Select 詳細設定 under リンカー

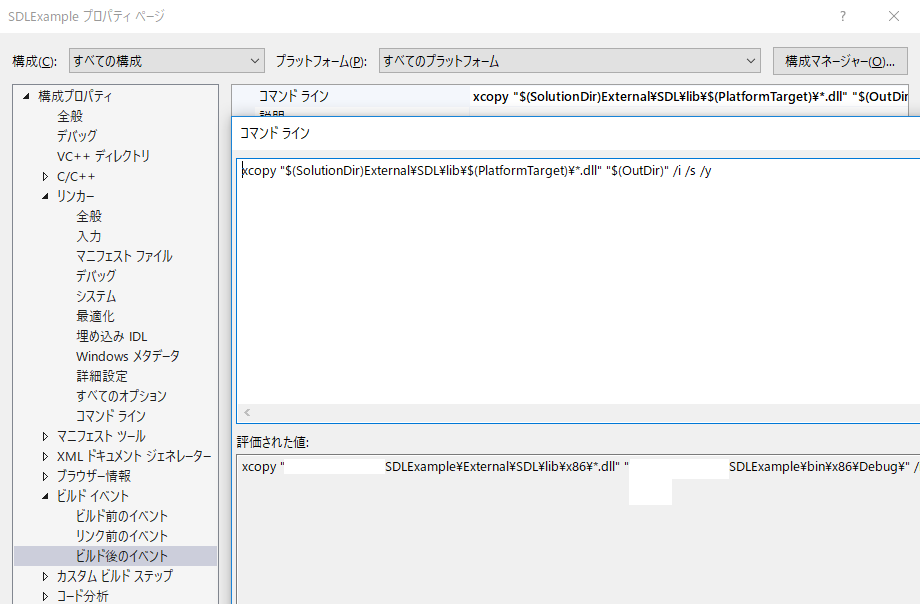(102, 376)
